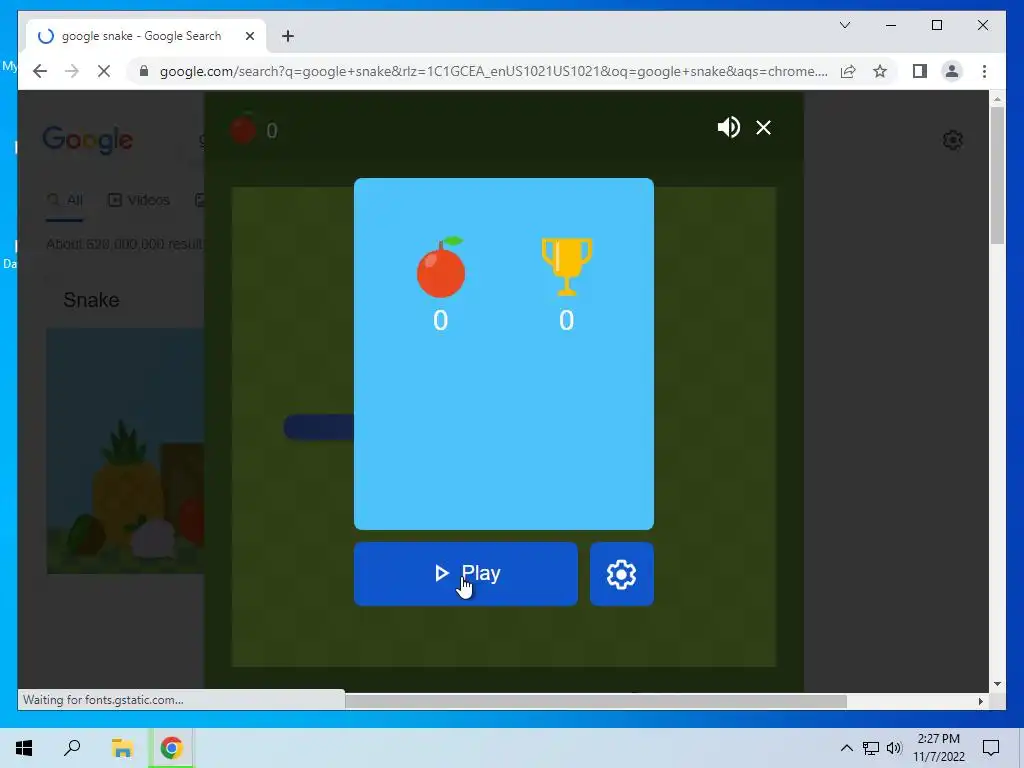Open the Windows Start menu
Screen dimensions: 1024x768
[x=24, y=748]
